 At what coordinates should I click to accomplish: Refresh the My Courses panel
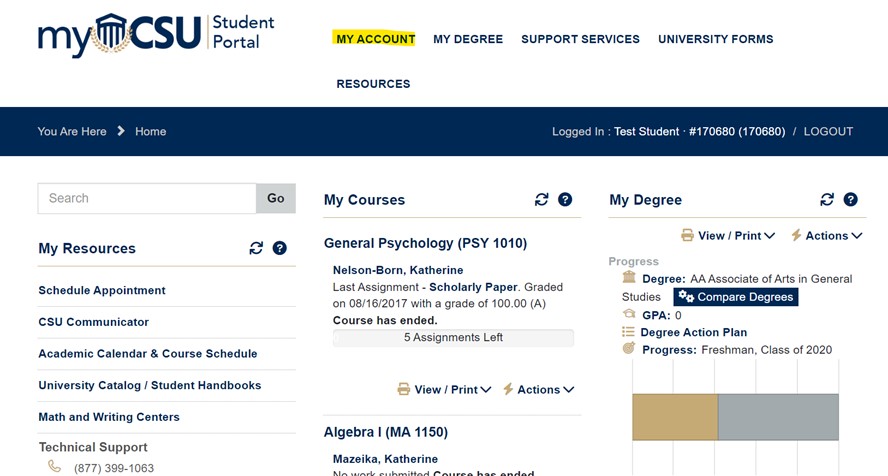pyautogui.click(x=542, y=200)
